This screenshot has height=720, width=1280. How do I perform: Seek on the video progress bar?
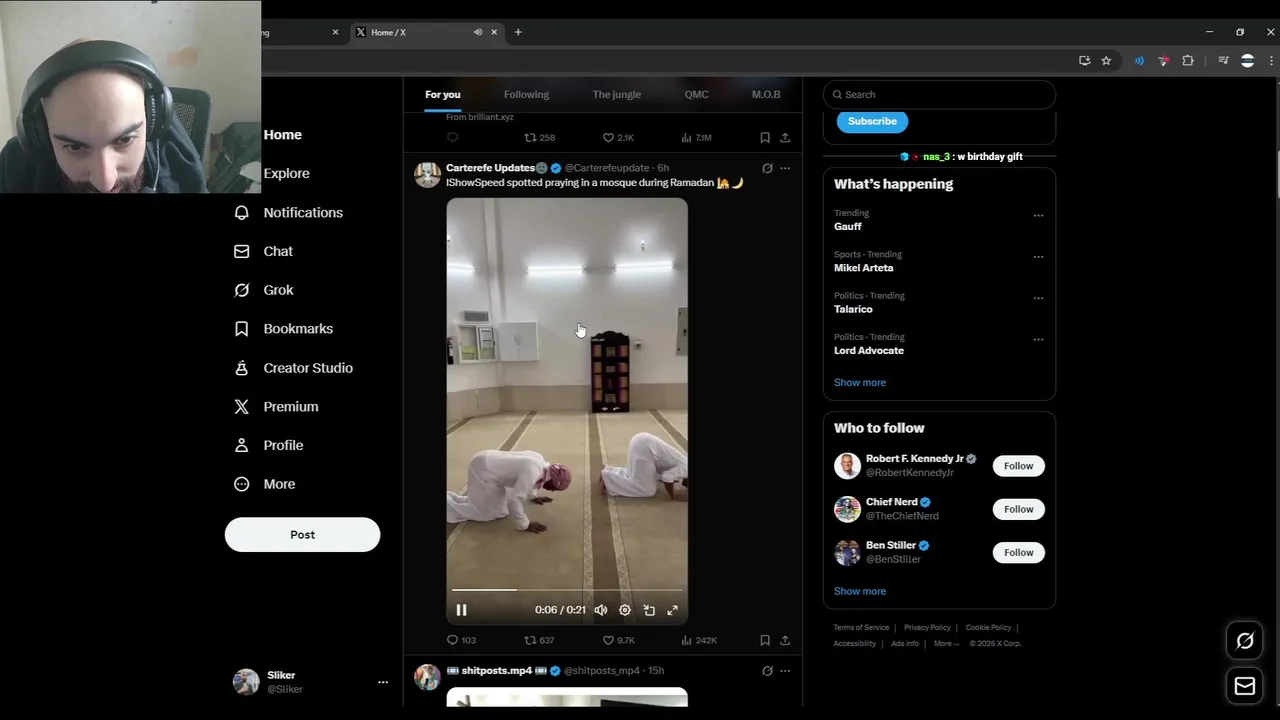[567, 590]
